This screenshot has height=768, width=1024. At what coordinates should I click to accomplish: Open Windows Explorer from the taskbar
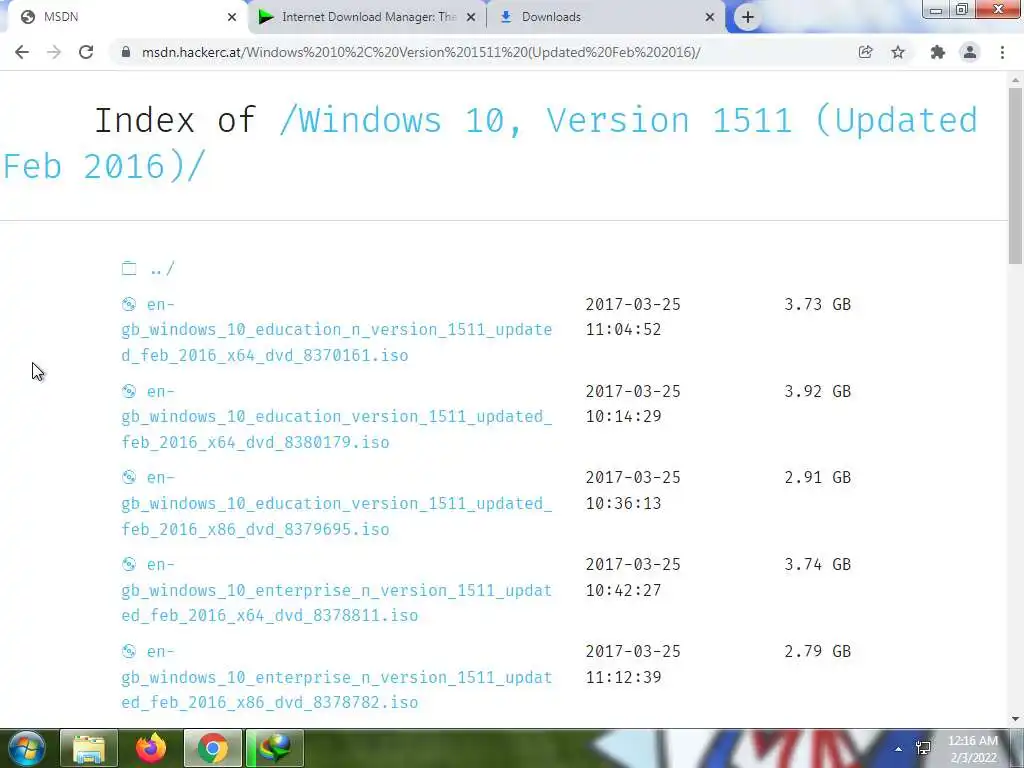(89, 748)
